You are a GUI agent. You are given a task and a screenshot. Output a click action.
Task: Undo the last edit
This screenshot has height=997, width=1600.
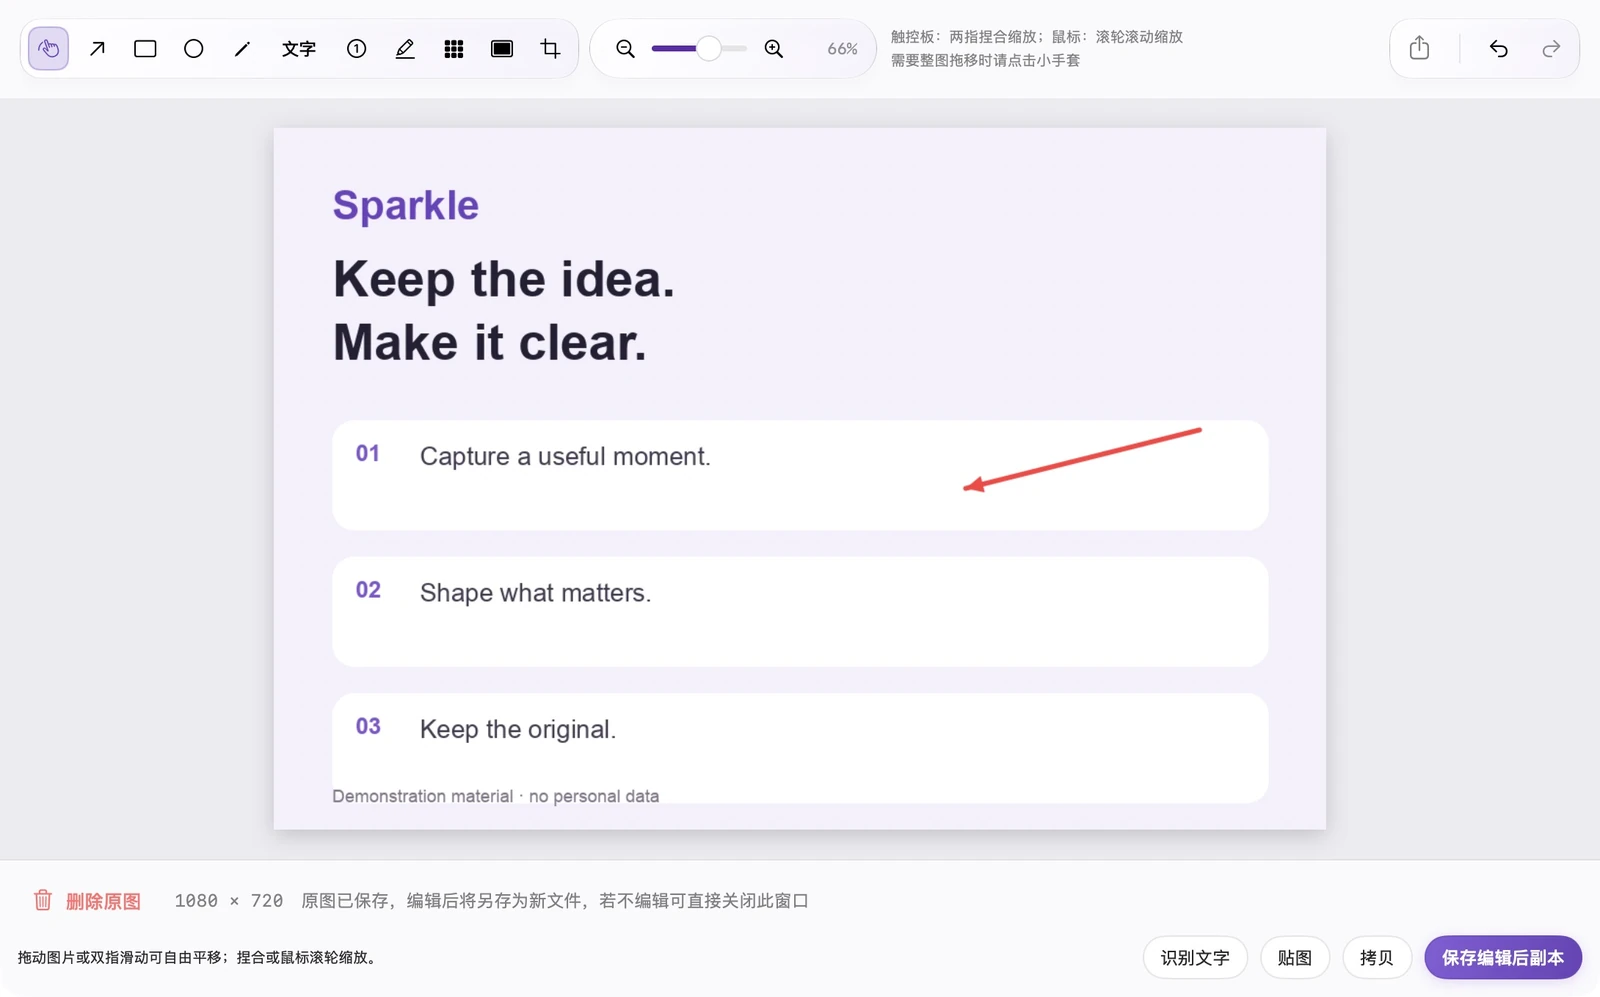pos(1498,49)
